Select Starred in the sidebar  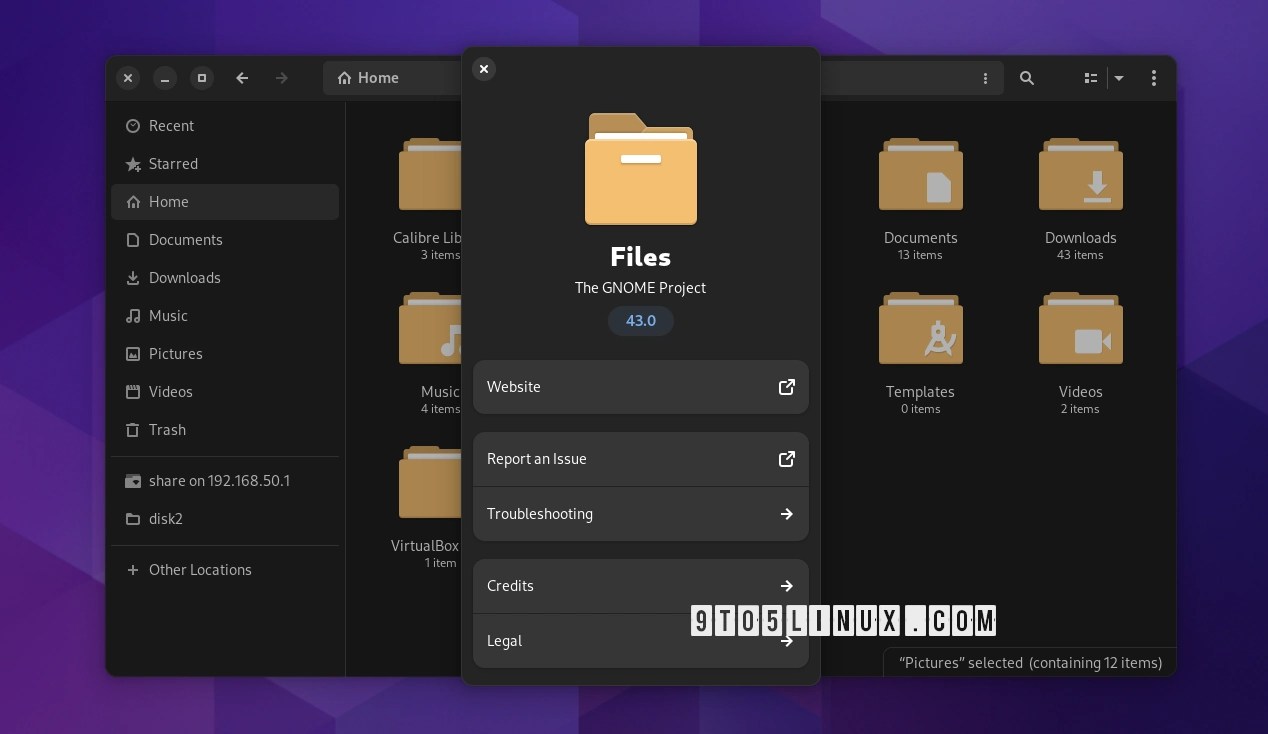225,164
